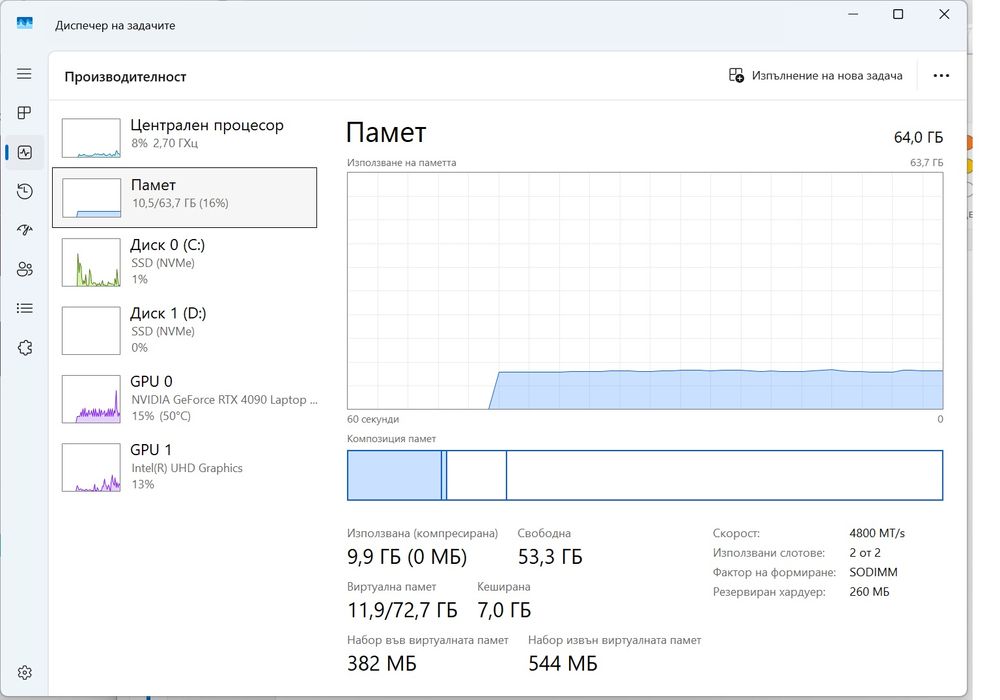Screen dimensions: 1000x700
Task: Open the three-dot more options menu
Action: coord(940,76)
